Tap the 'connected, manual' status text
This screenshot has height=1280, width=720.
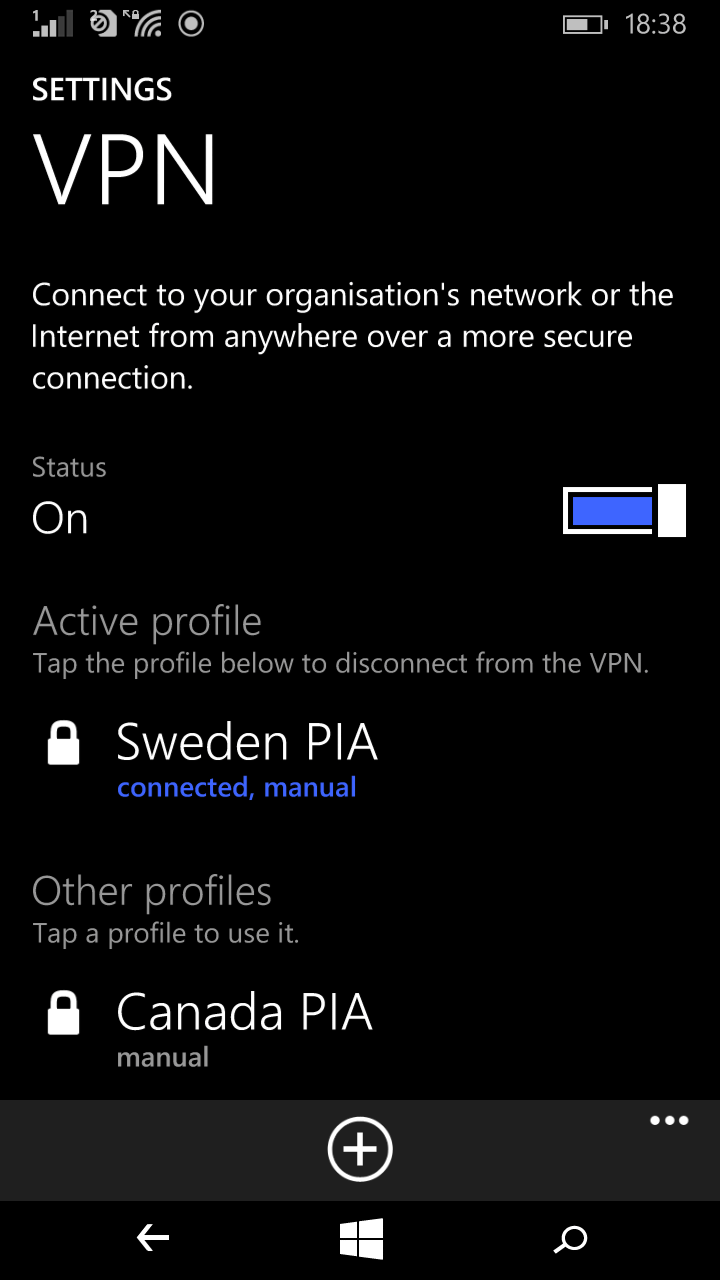click(x=236, y=788)
